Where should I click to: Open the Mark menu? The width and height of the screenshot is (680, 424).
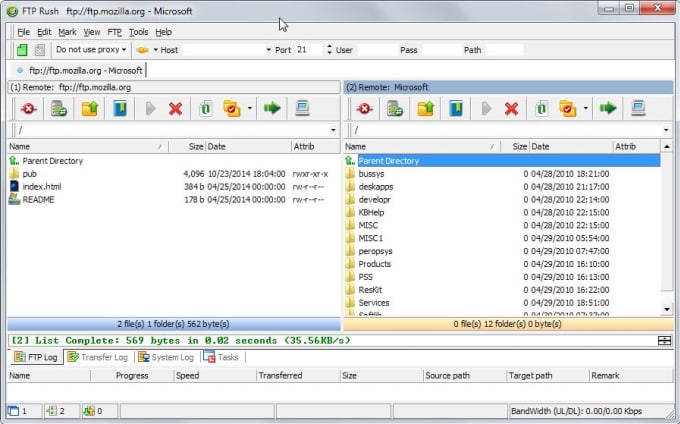coord(67,32)
